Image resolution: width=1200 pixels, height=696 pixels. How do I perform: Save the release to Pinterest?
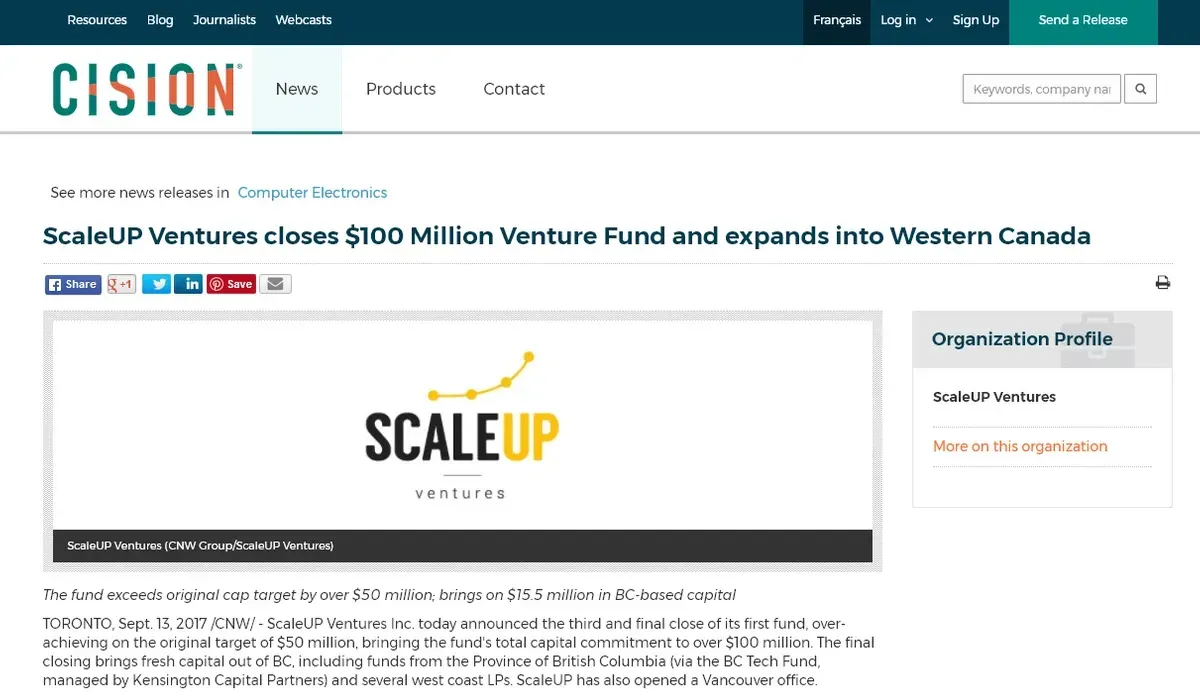click(231, 284)
